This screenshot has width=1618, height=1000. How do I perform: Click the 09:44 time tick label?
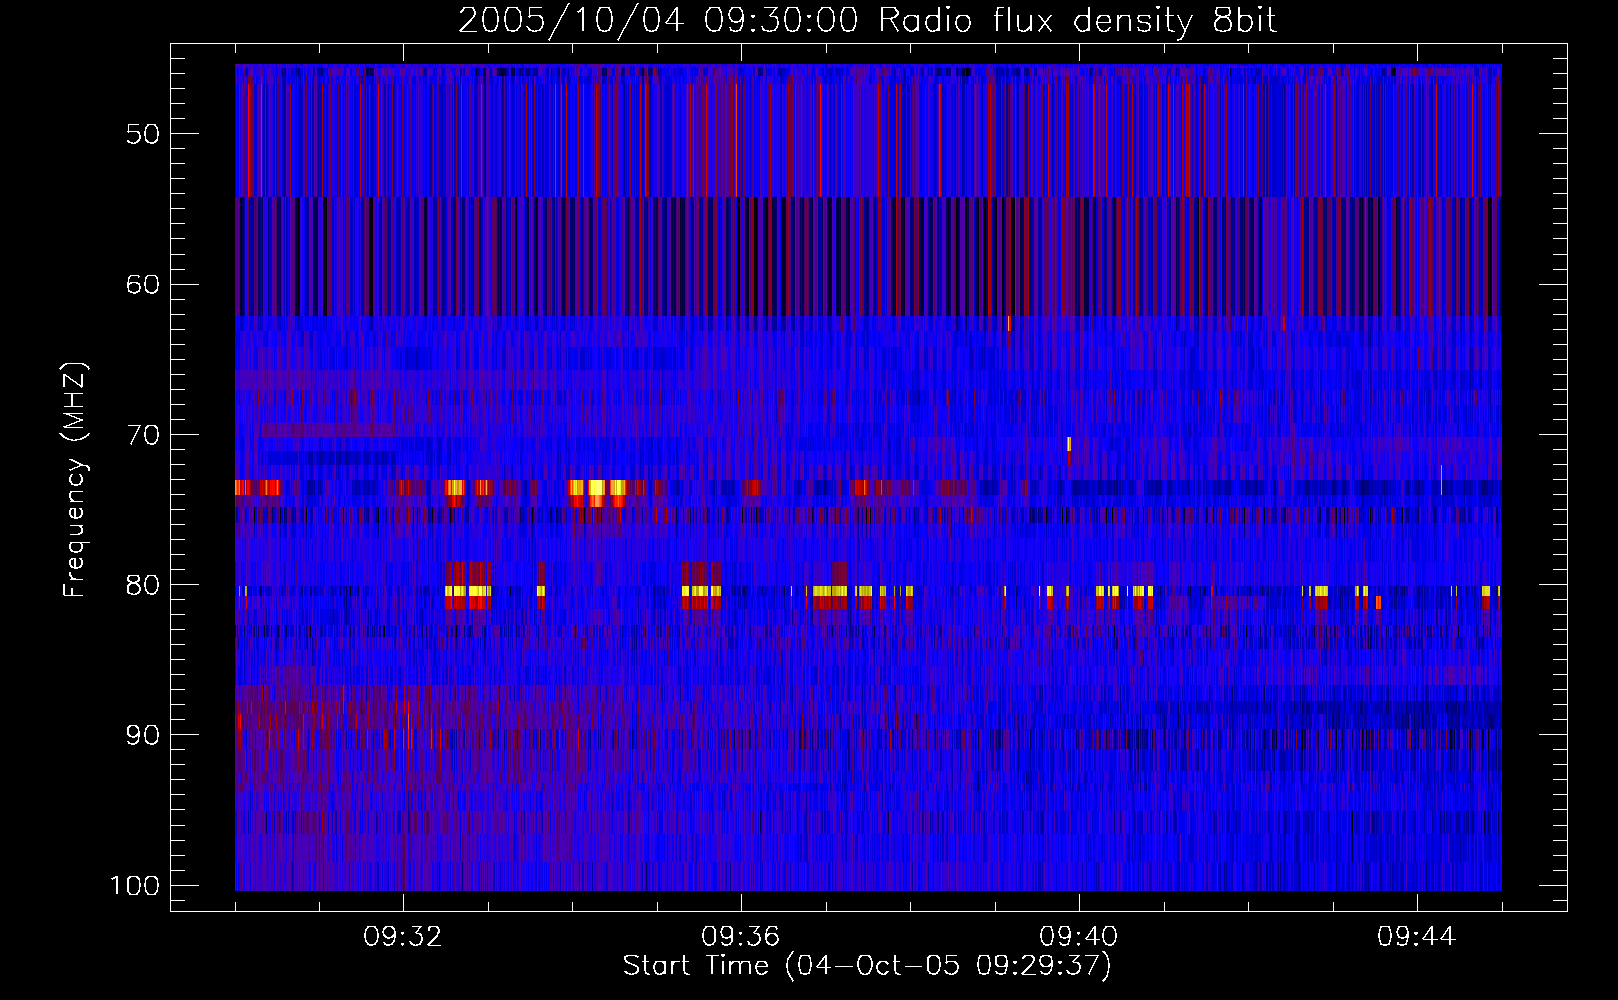[x=1417, y=937]
